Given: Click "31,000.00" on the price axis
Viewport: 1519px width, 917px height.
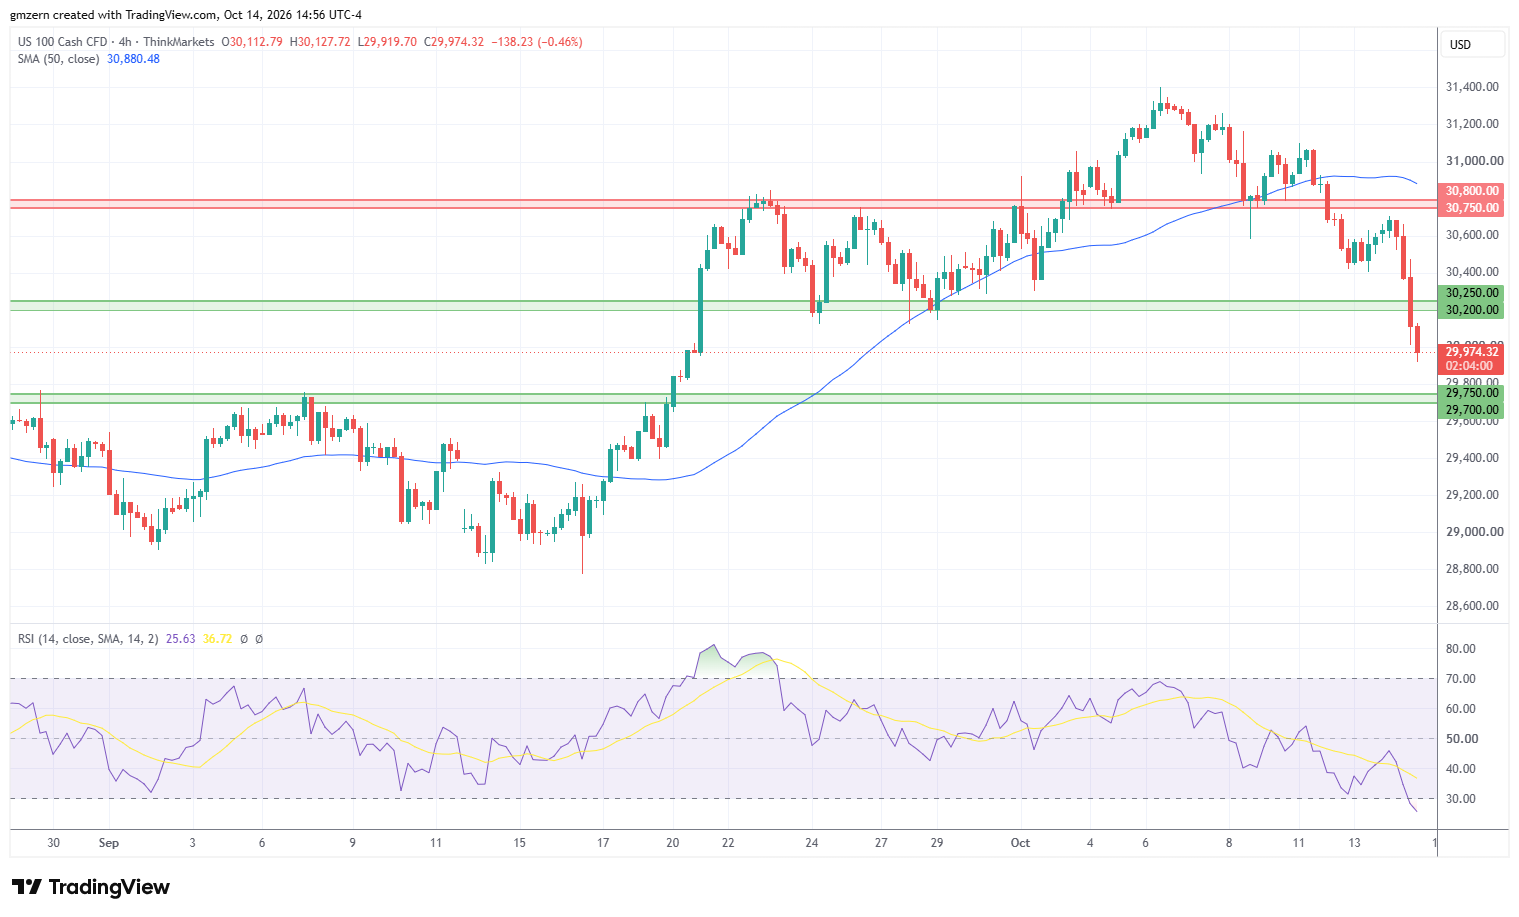Looking at the screenshot, I should (x=1474, y=161).
